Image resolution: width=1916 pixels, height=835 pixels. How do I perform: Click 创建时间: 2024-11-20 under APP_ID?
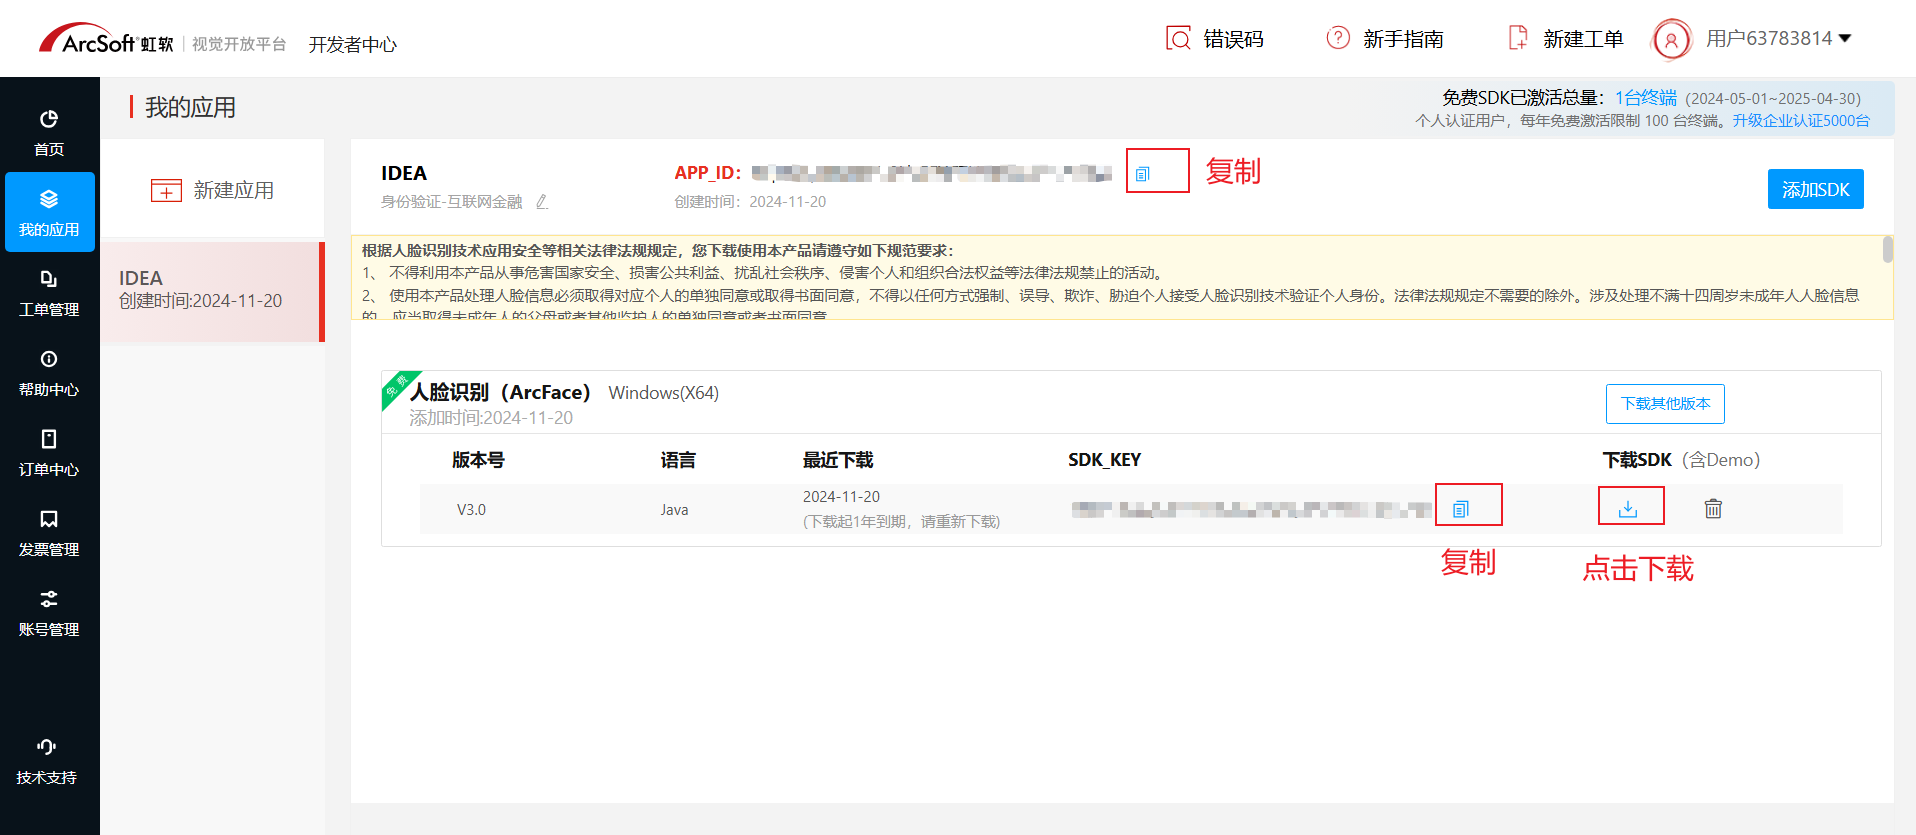[x=750, y=202]
